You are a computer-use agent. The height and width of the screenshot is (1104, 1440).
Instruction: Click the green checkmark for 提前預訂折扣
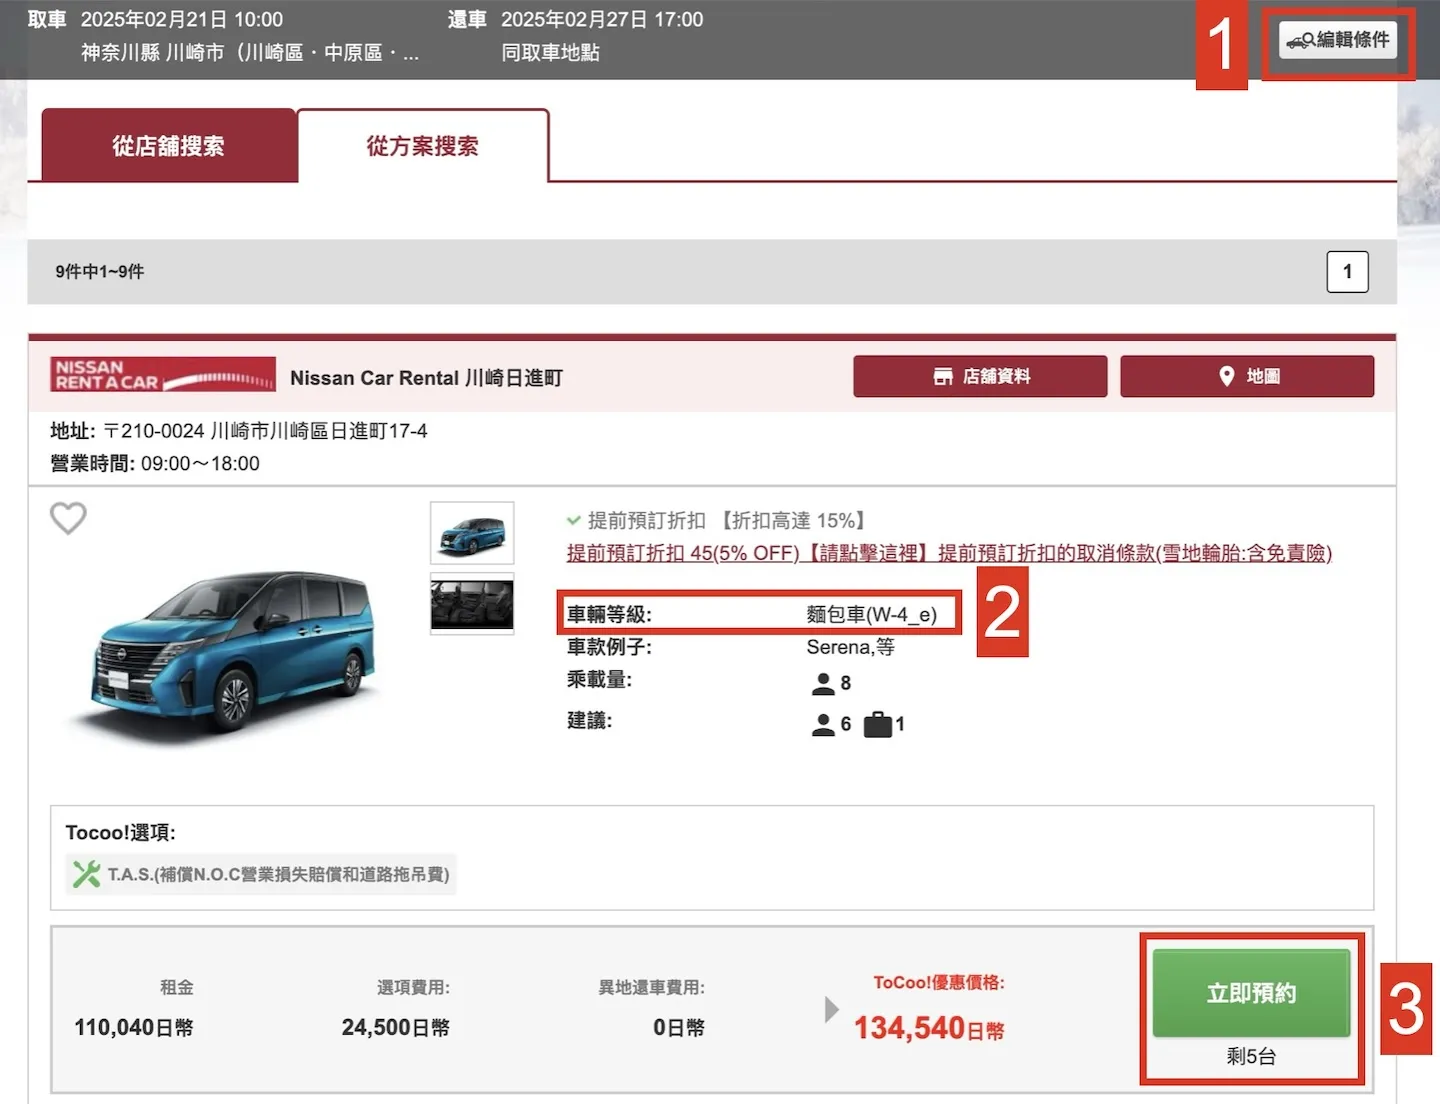click(574, 520)
